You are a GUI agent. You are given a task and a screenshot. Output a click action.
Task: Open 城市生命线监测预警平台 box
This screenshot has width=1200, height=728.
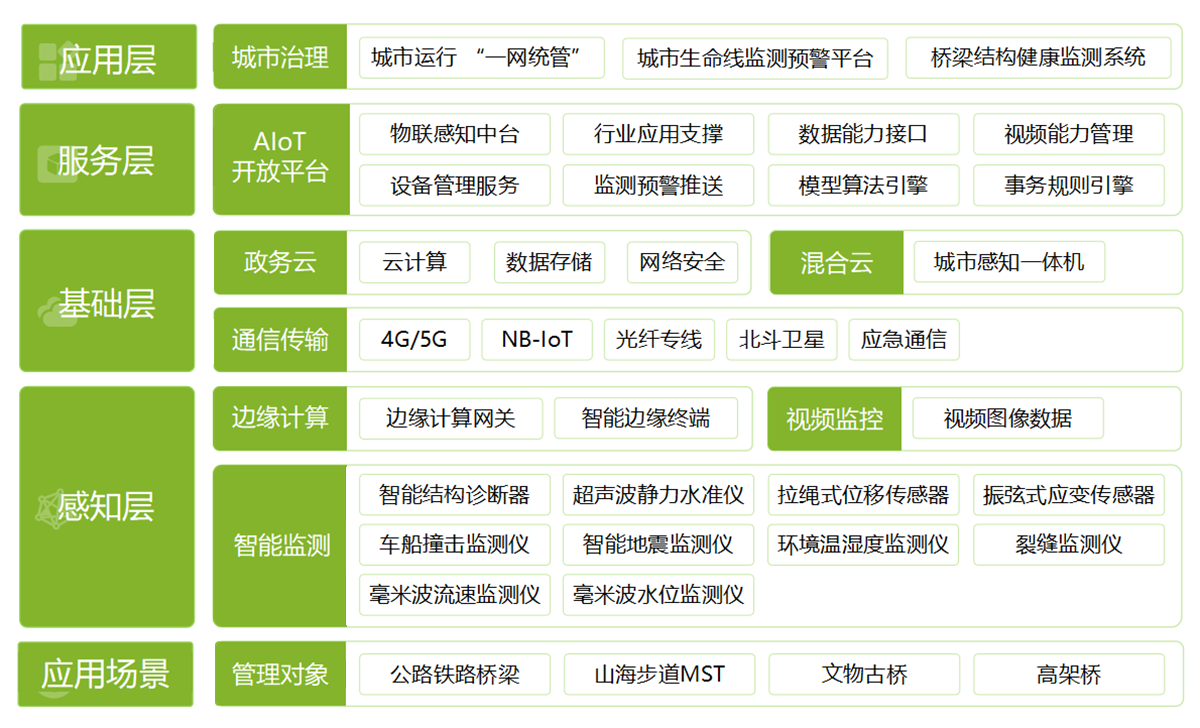coord(755,58)
